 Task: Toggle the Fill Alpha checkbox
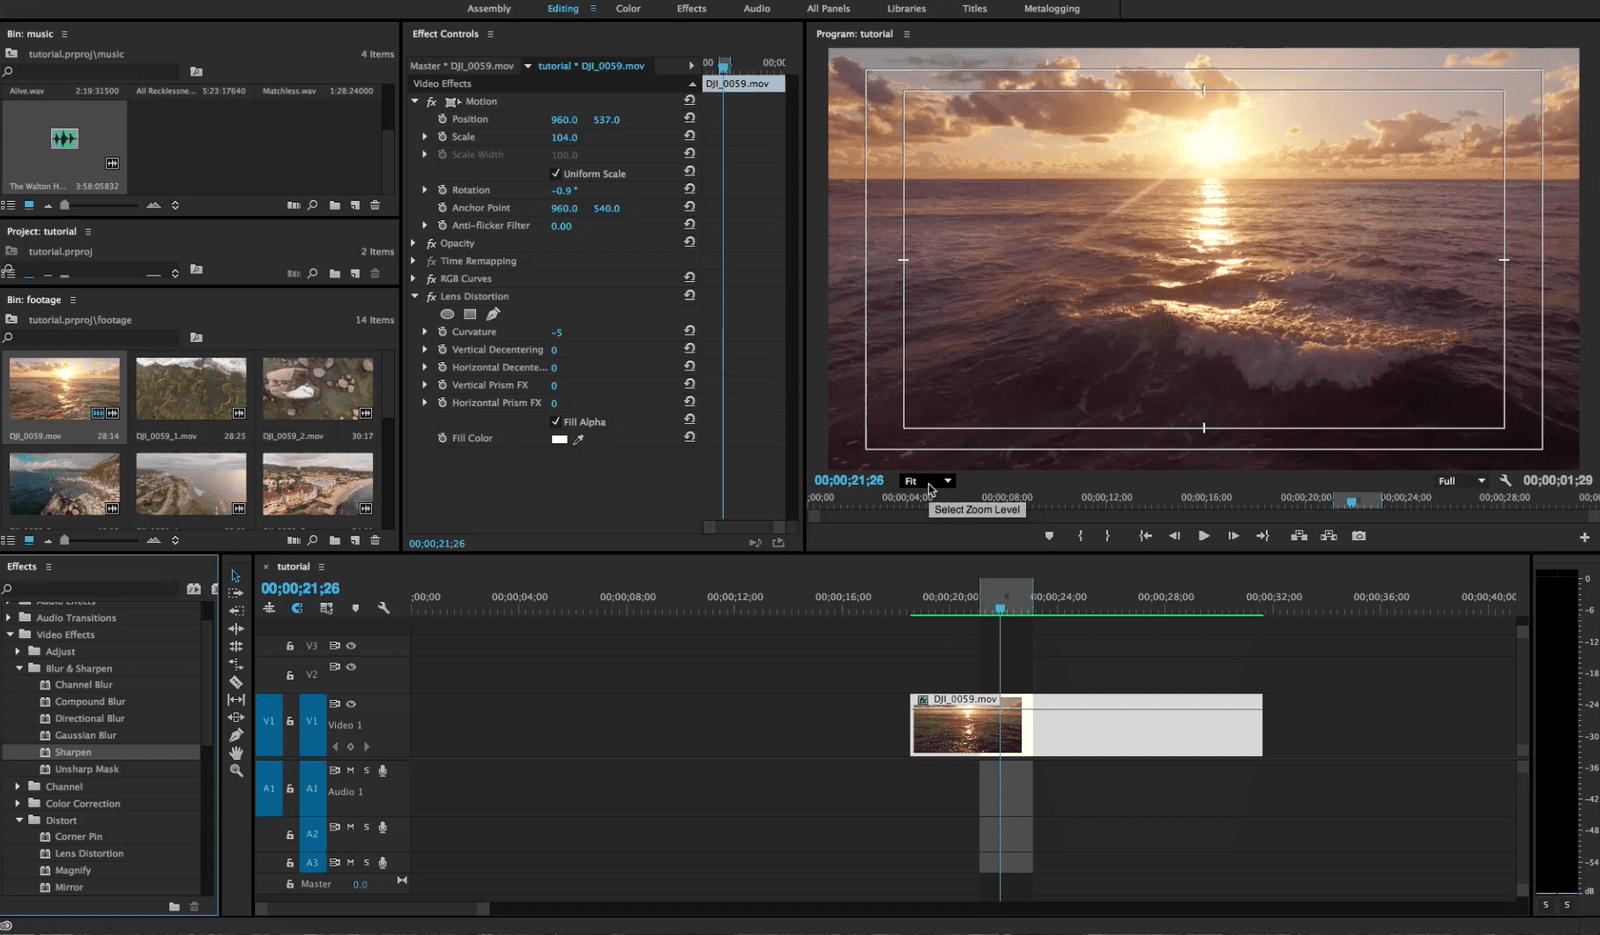(x=556, y=421)
